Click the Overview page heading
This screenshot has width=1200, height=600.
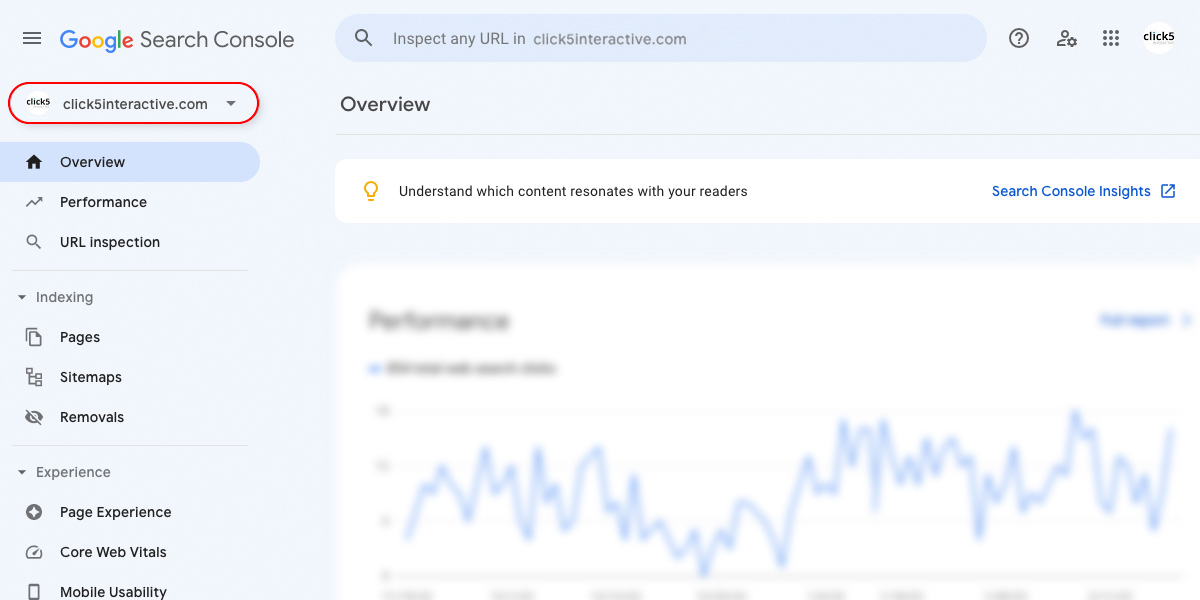[385, 104]
